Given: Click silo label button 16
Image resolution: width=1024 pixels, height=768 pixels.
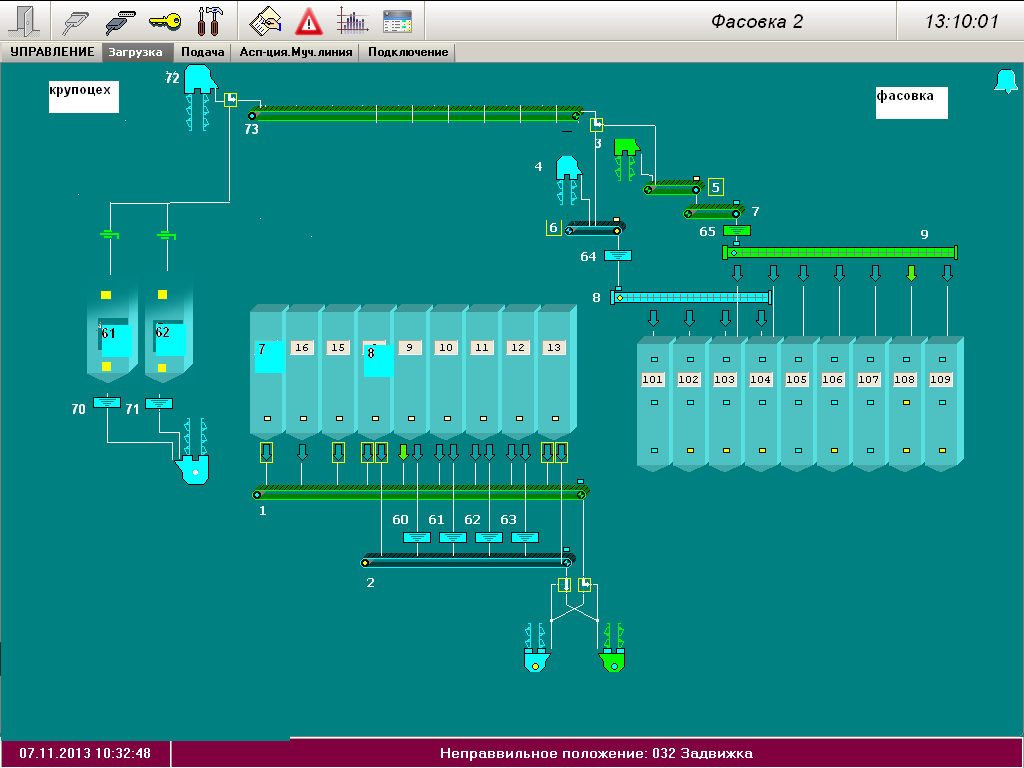Looking at the screenshot, I should click(x=302, y=348).
